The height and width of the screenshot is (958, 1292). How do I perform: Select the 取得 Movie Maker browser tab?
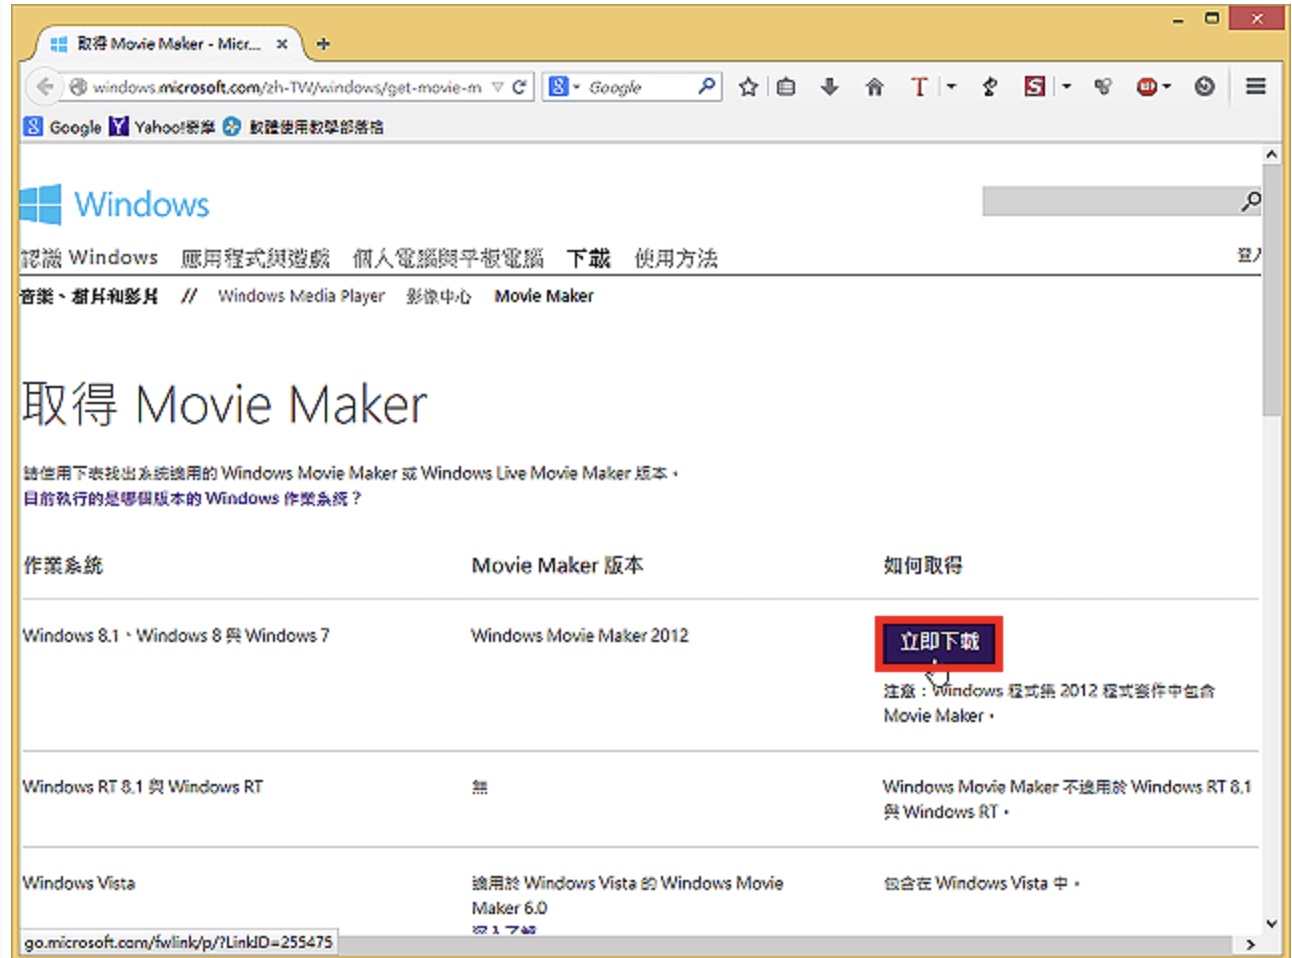[x=168, y=44]
